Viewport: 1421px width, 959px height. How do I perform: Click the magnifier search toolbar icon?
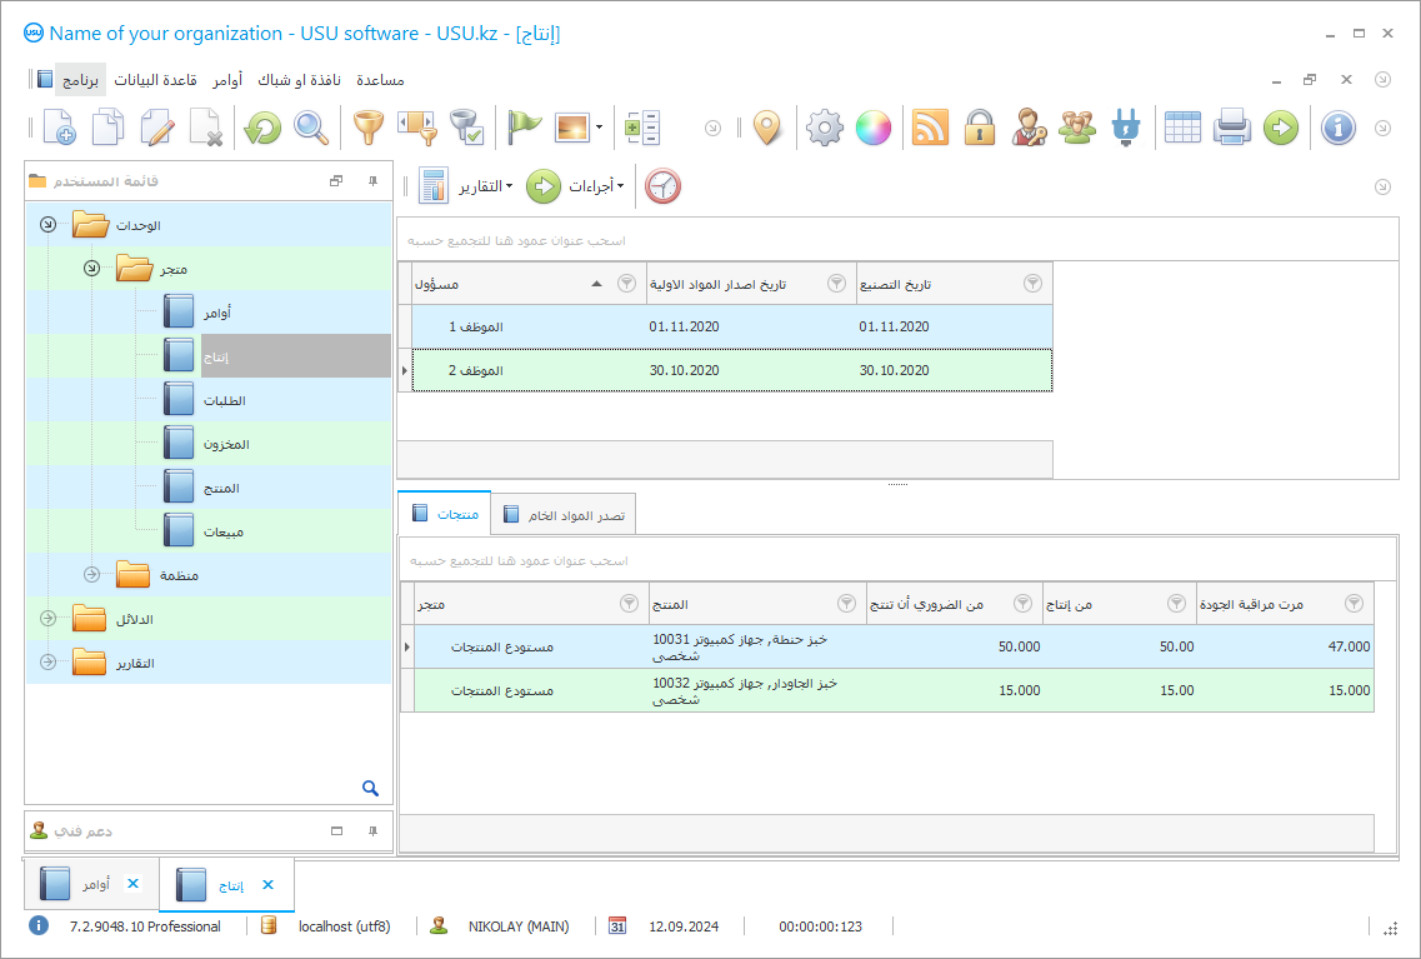coord(311,128)
